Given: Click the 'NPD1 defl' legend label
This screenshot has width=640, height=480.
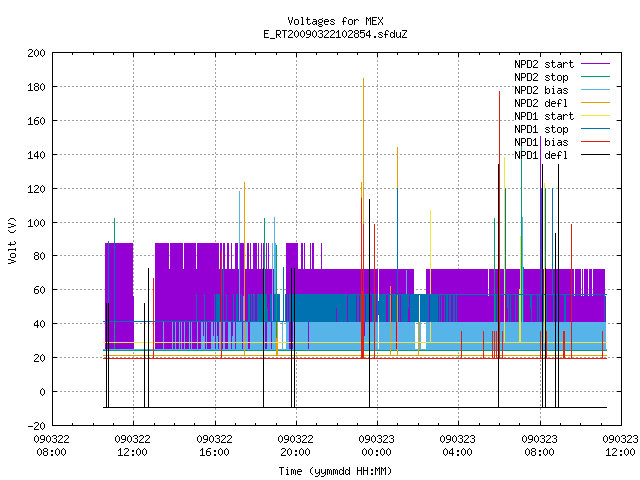Looking at the screenshot, I should click(x=541, y=155).
